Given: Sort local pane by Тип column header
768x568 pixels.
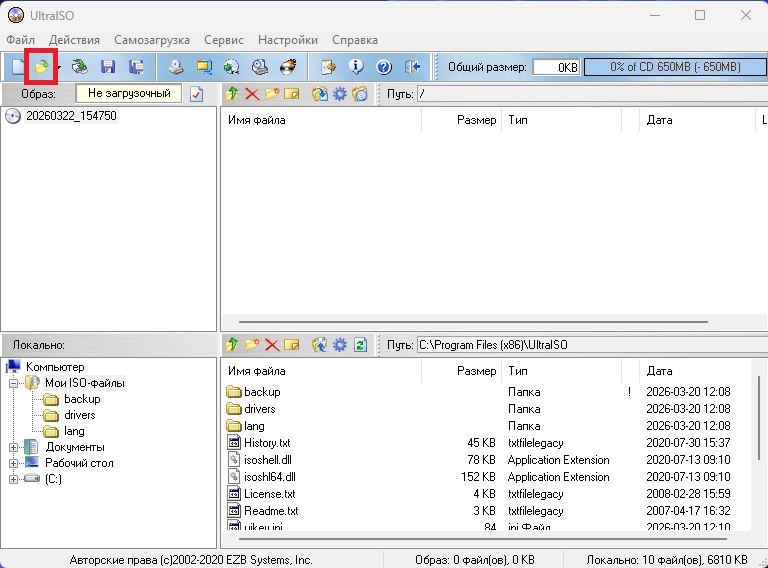Looking at the screenshot, I should point(562,371).
